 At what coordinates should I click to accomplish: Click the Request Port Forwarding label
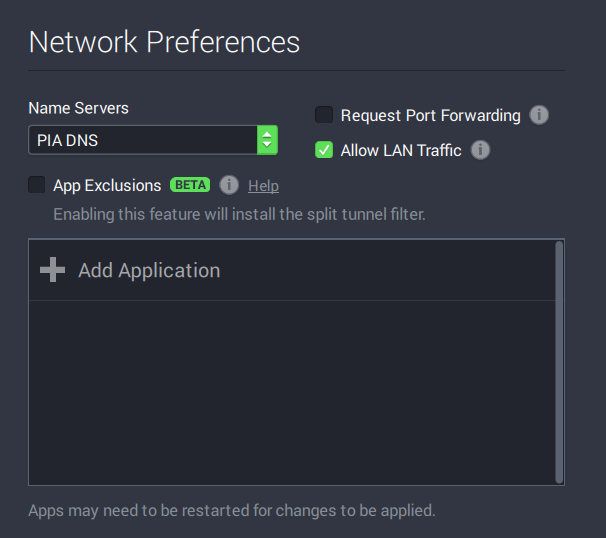point(430,115)
